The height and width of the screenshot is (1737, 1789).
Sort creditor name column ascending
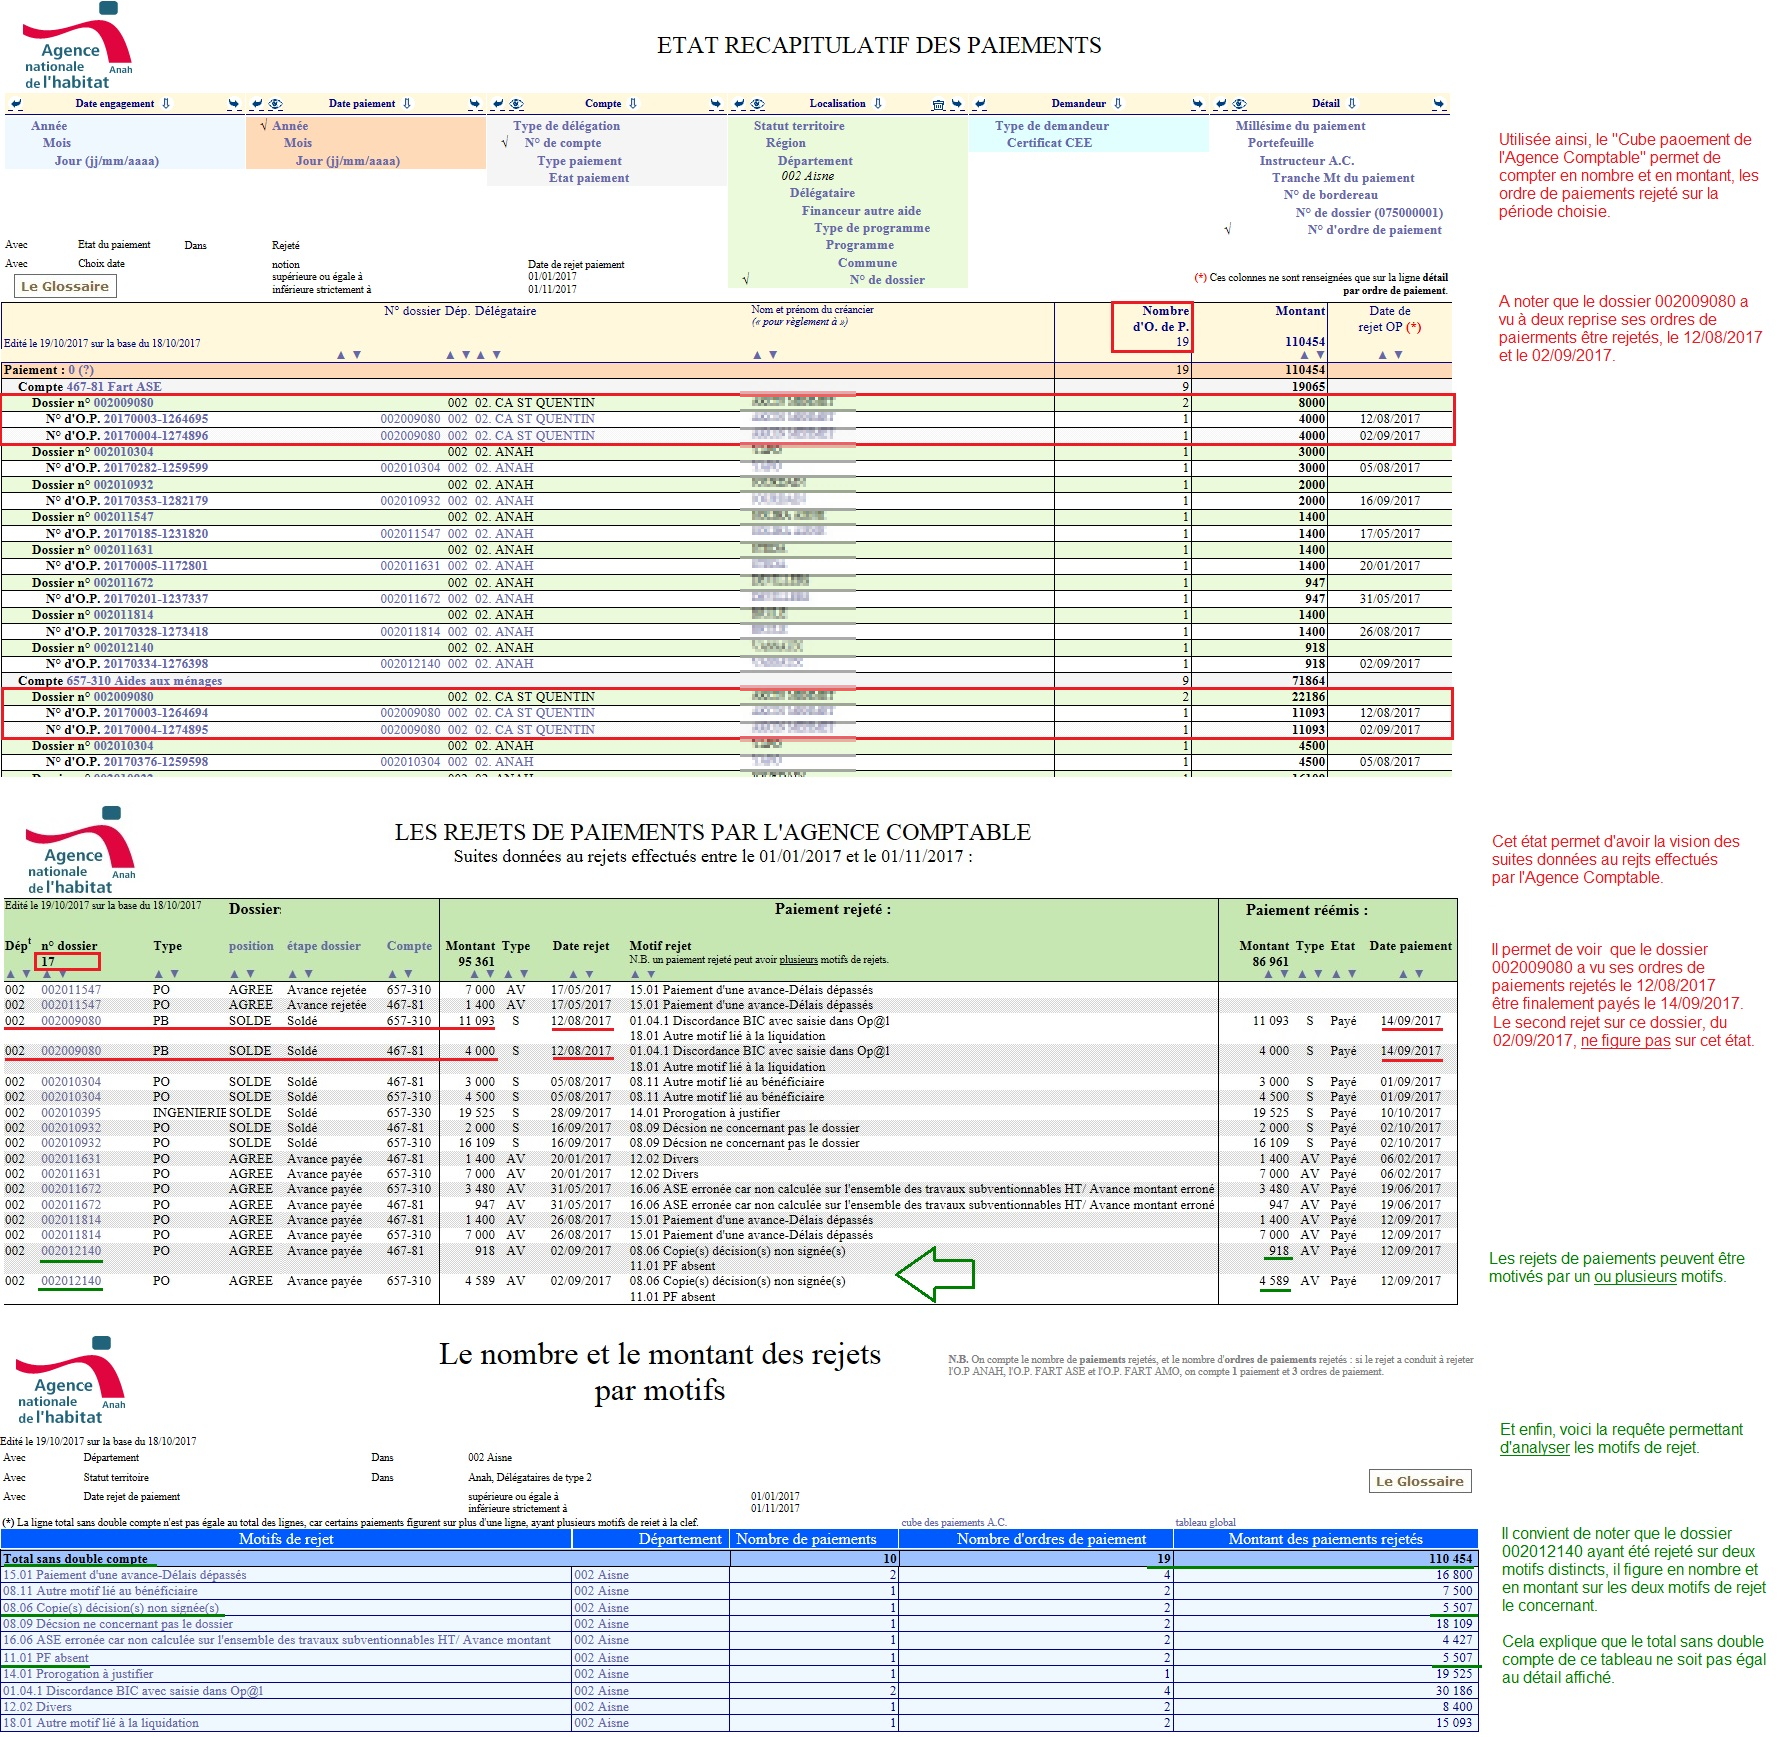(757, 355)
